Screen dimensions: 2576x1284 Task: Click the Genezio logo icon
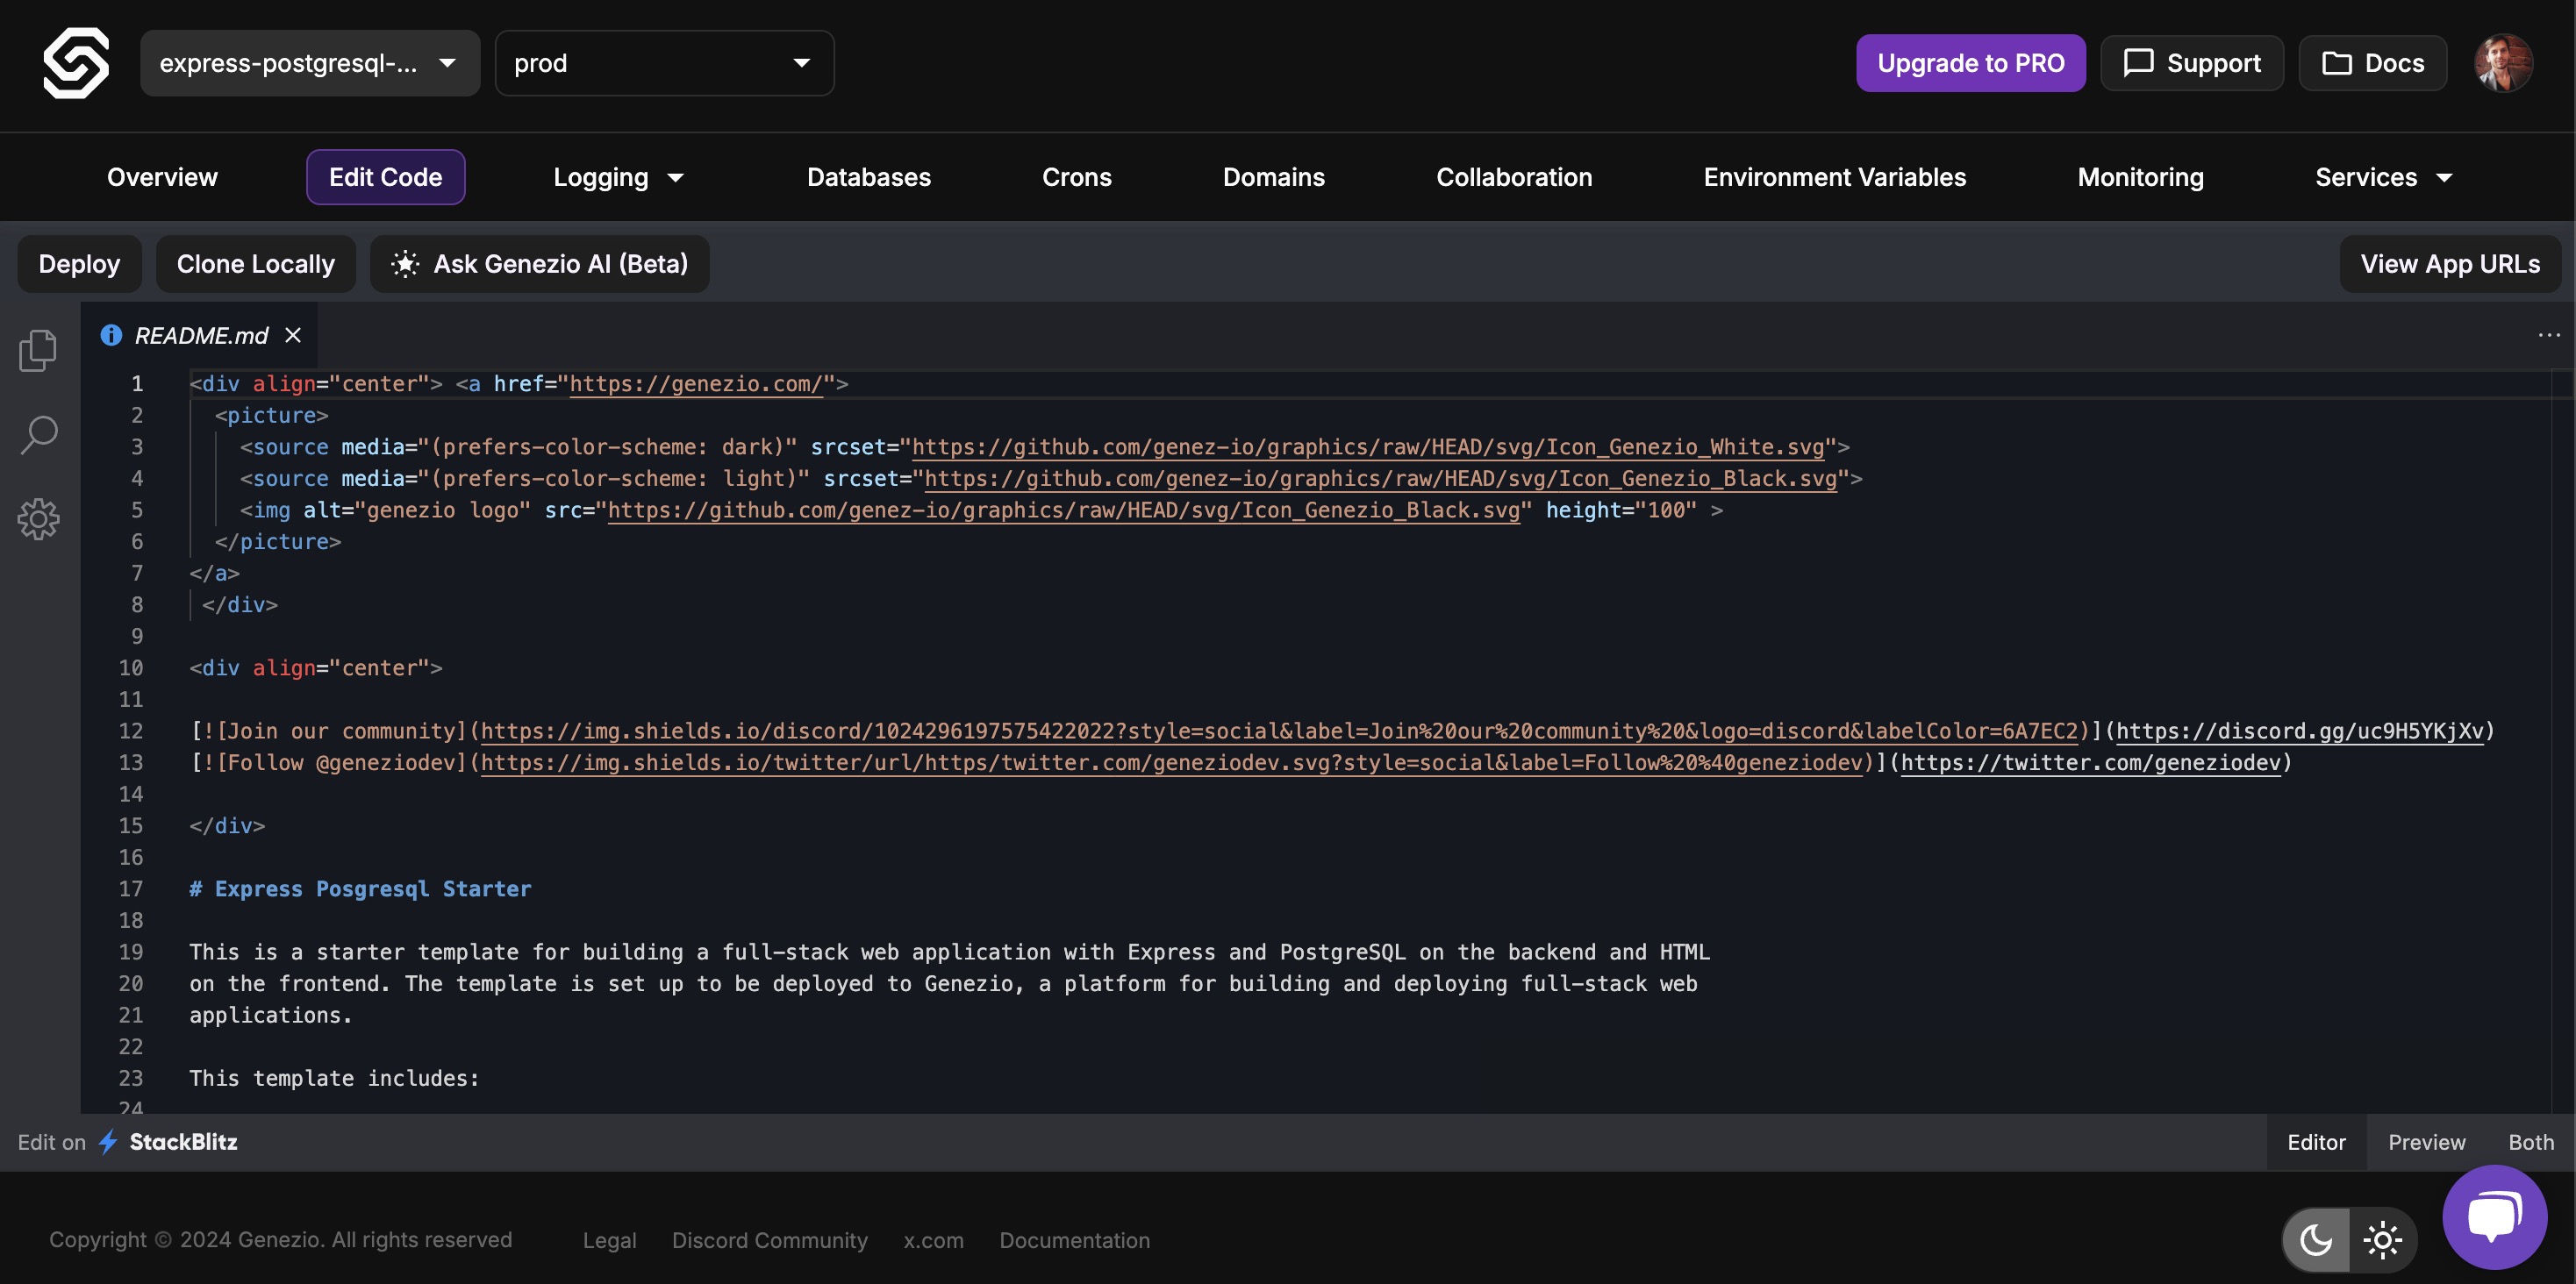coord(76,62)
